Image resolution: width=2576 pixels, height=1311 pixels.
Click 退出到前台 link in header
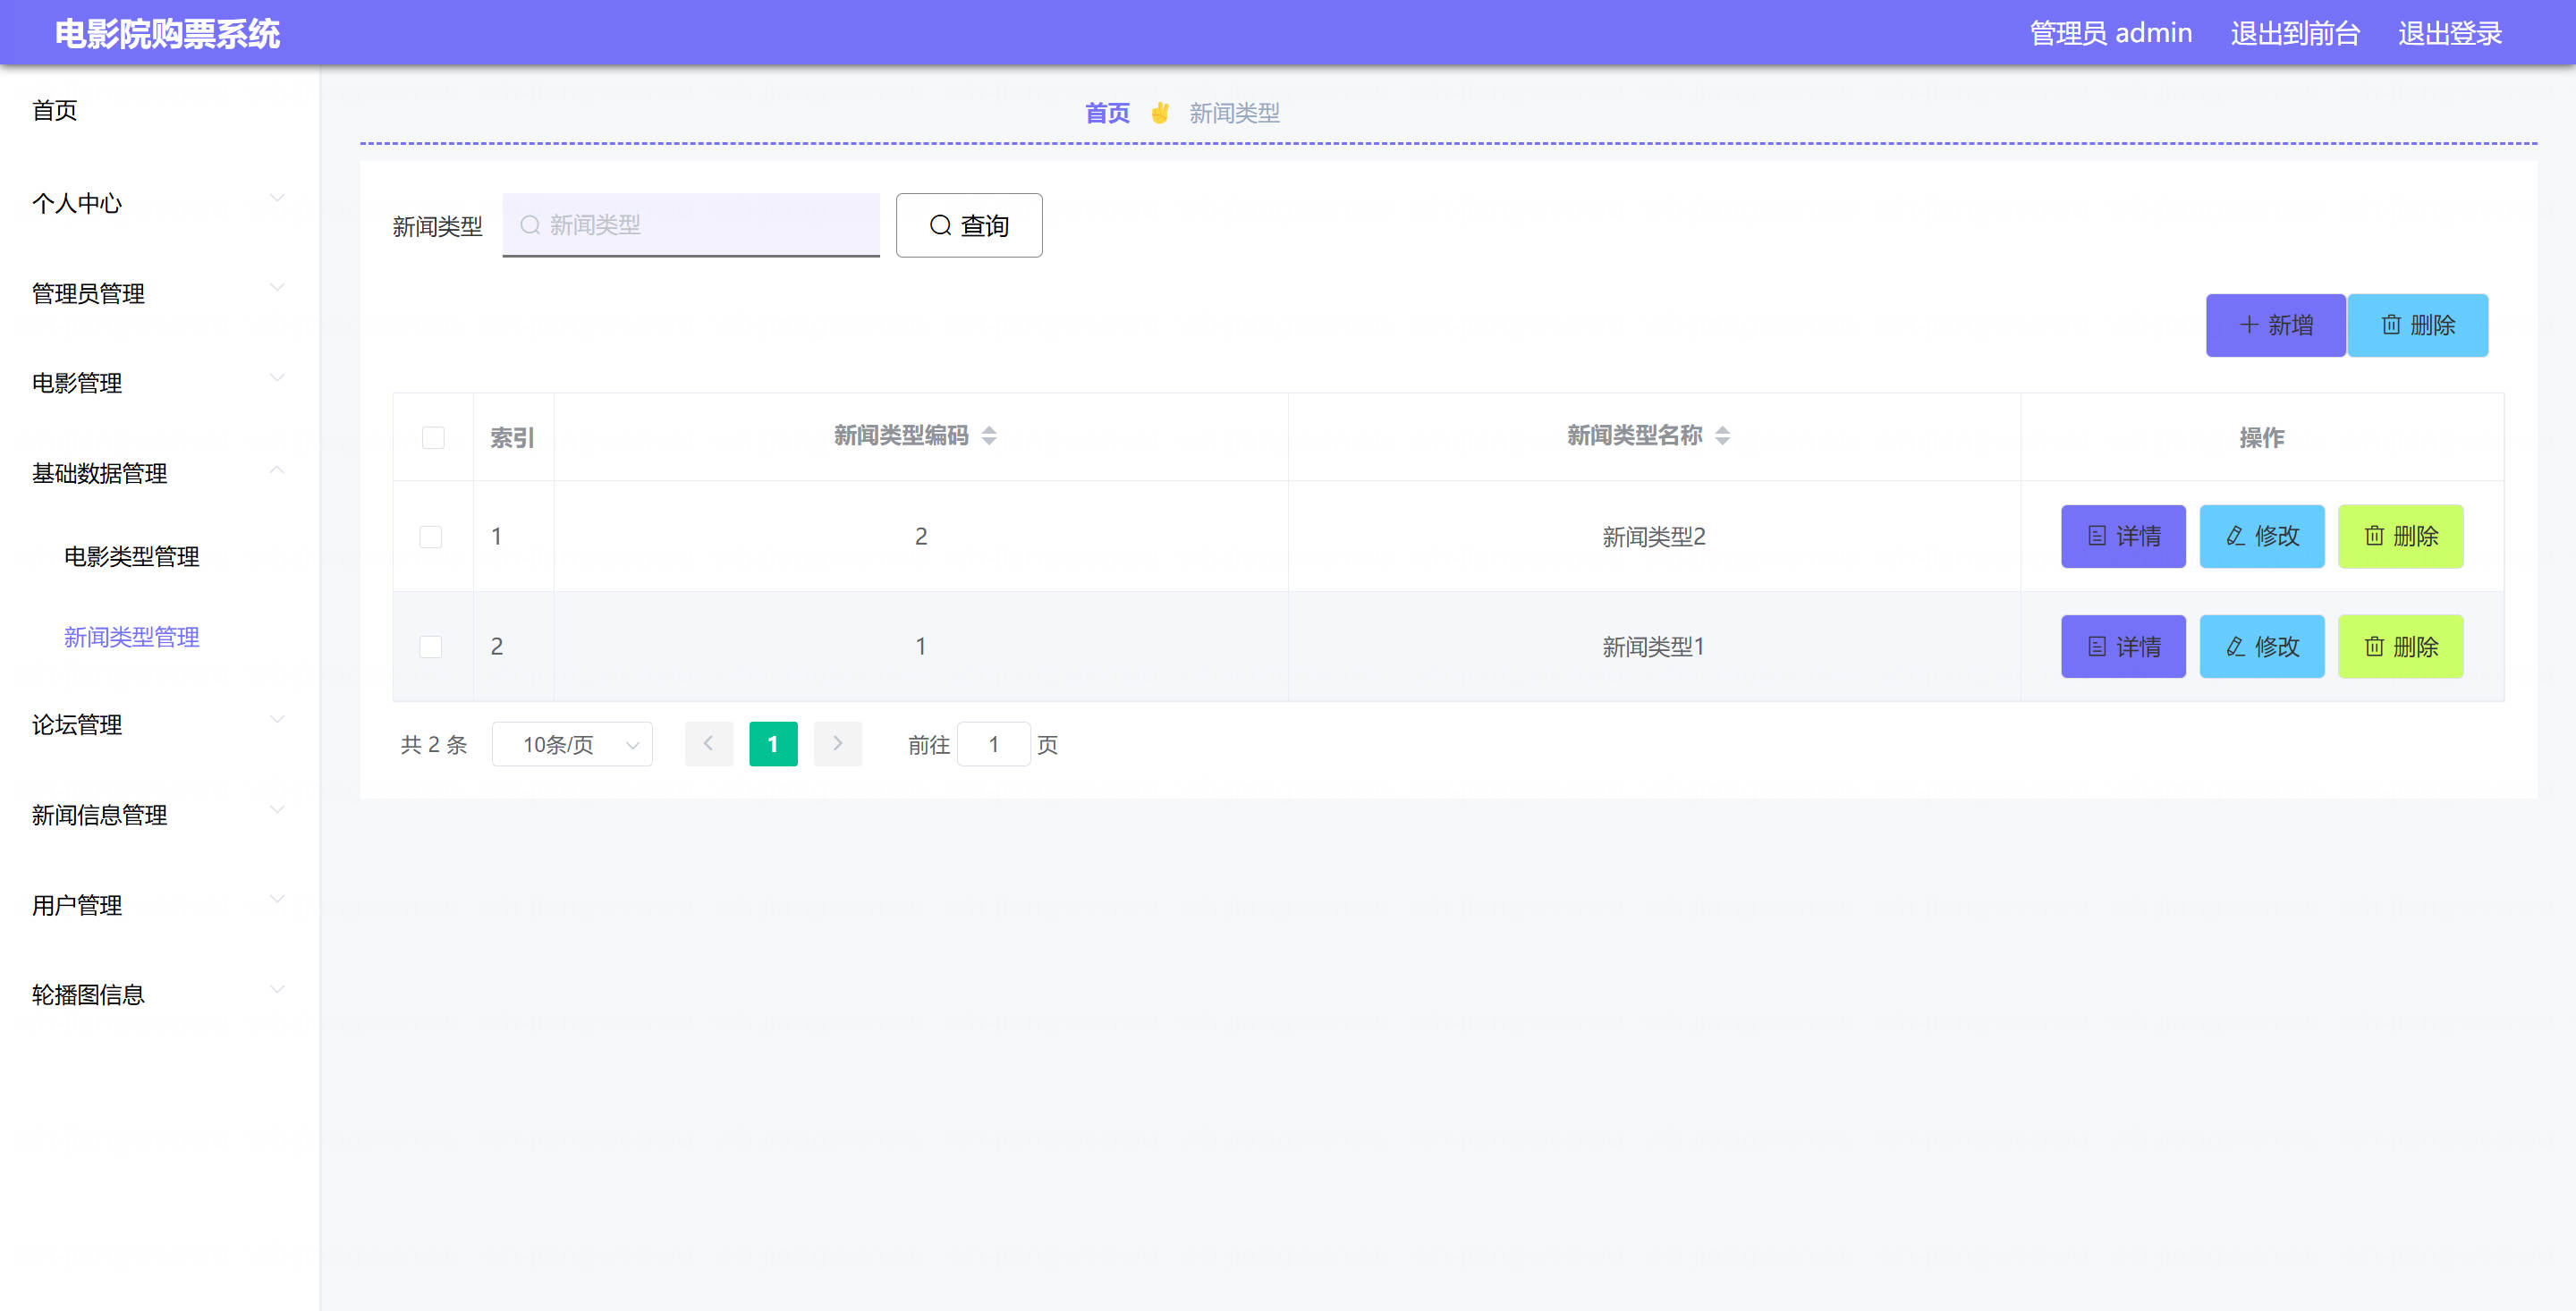(x=2294, y=33)
